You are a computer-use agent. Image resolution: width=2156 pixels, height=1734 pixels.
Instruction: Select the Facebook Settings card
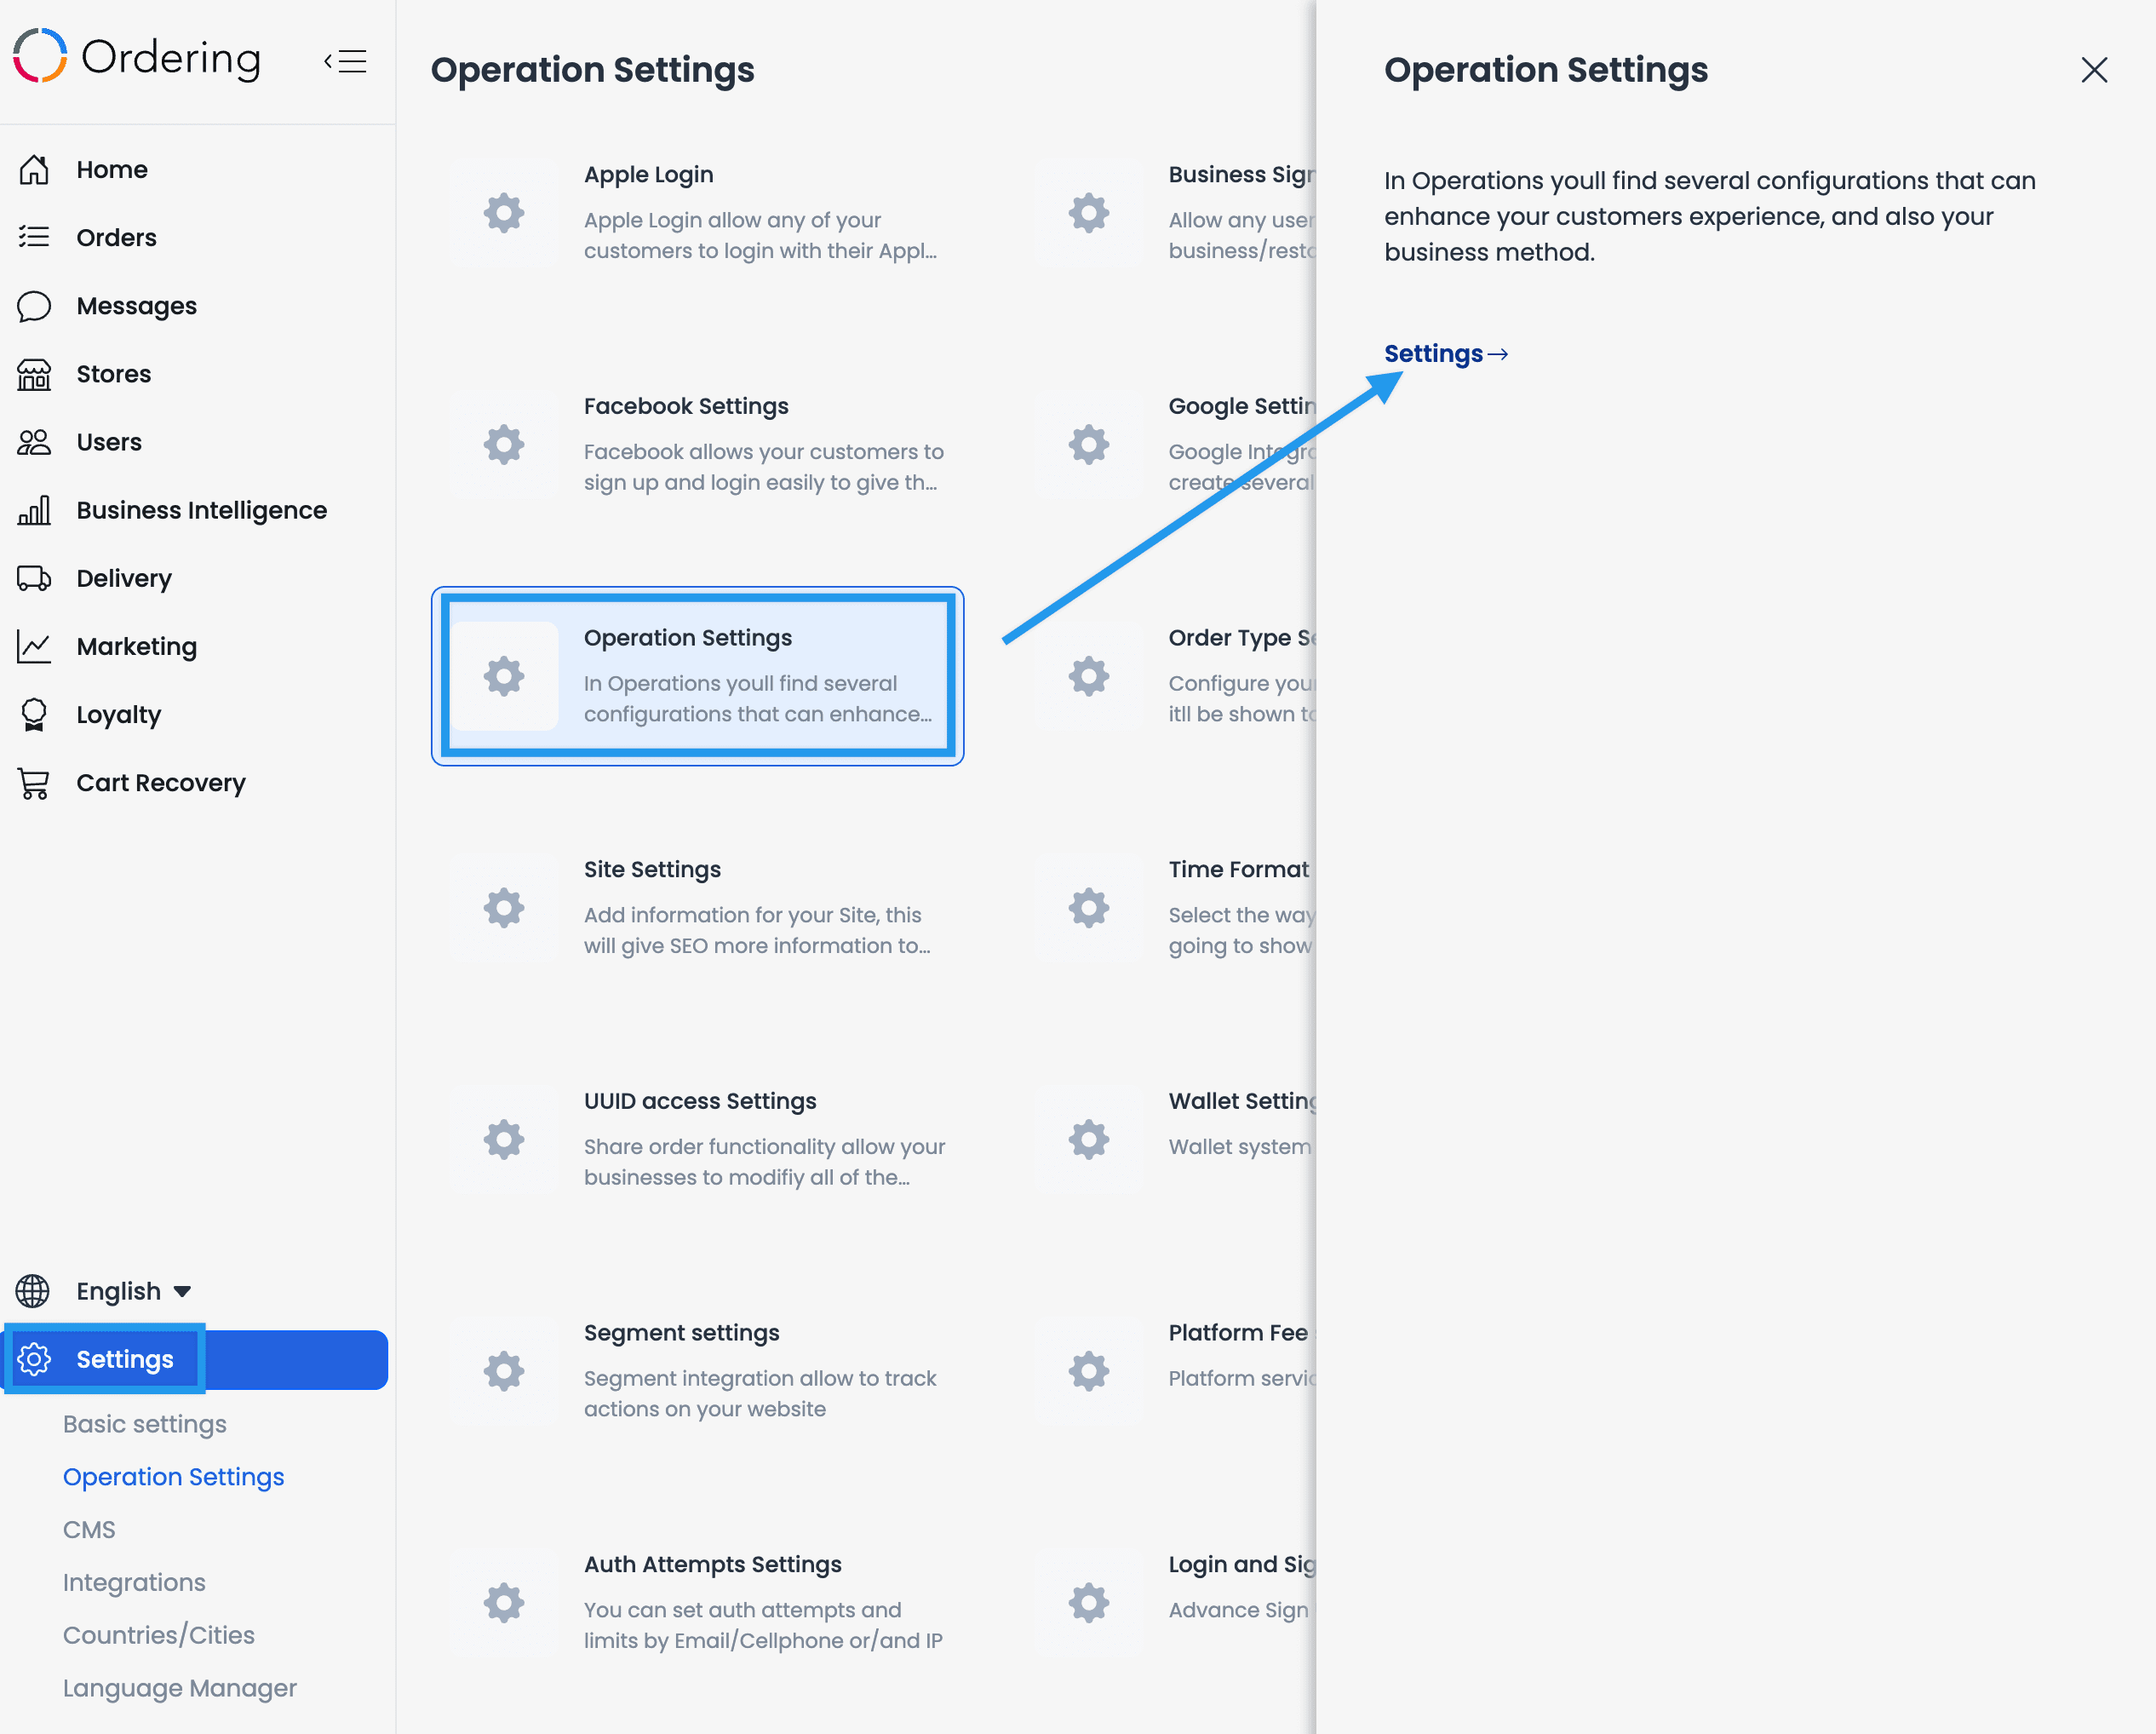point(698,444)
